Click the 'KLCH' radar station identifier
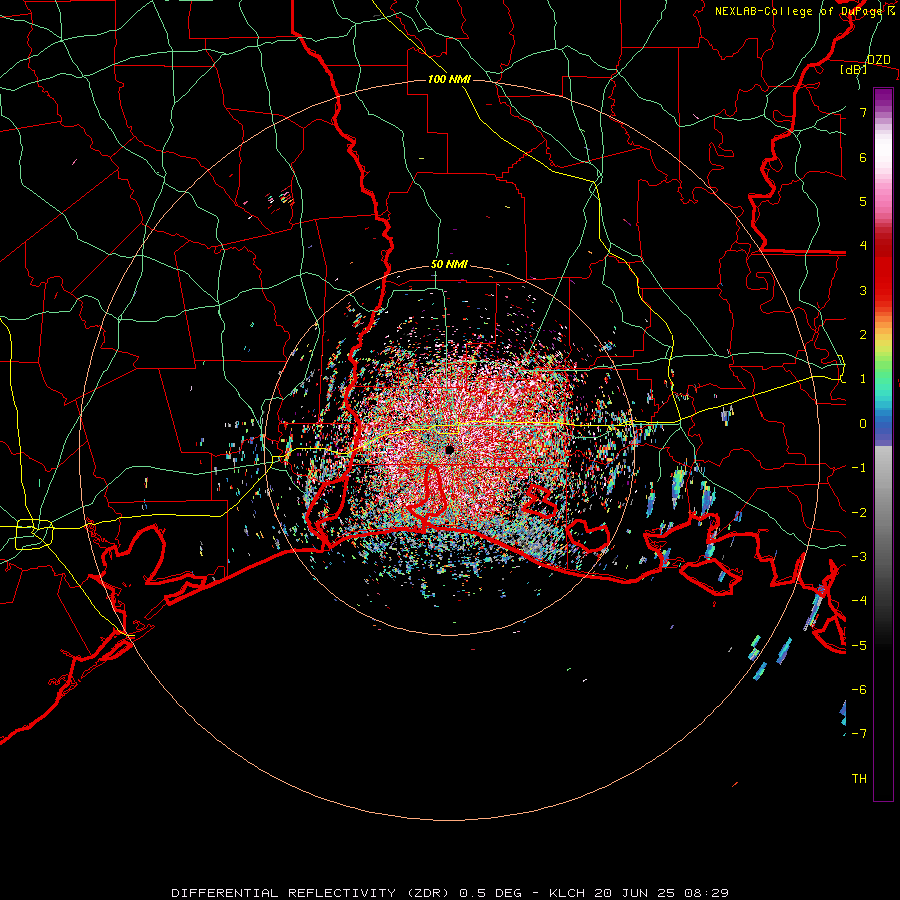This screenshot has height=900, width=900. pos(567,893)
